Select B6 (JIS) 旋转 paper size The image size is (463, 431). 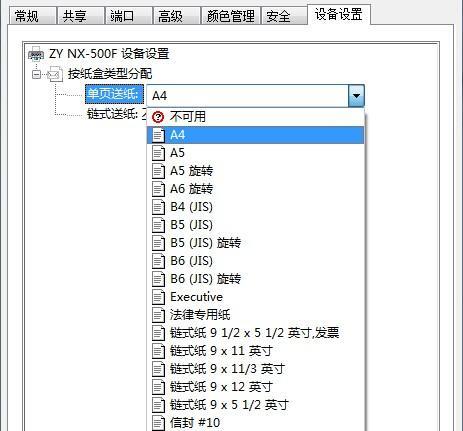coord(256,279)
